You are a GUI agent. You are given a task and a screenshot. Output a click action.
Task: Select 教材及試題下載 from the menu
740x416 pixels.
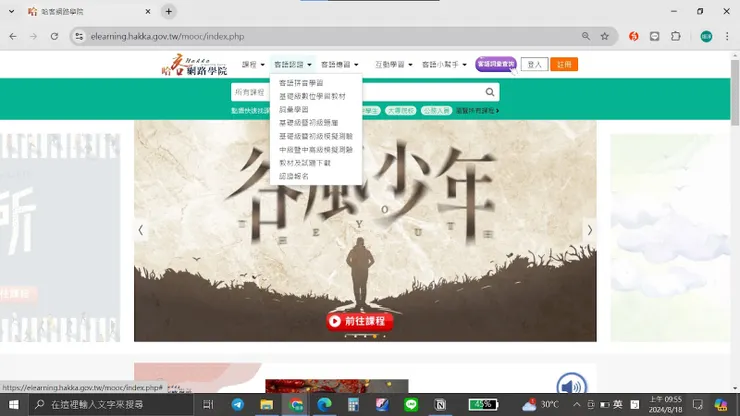point(305,162)
